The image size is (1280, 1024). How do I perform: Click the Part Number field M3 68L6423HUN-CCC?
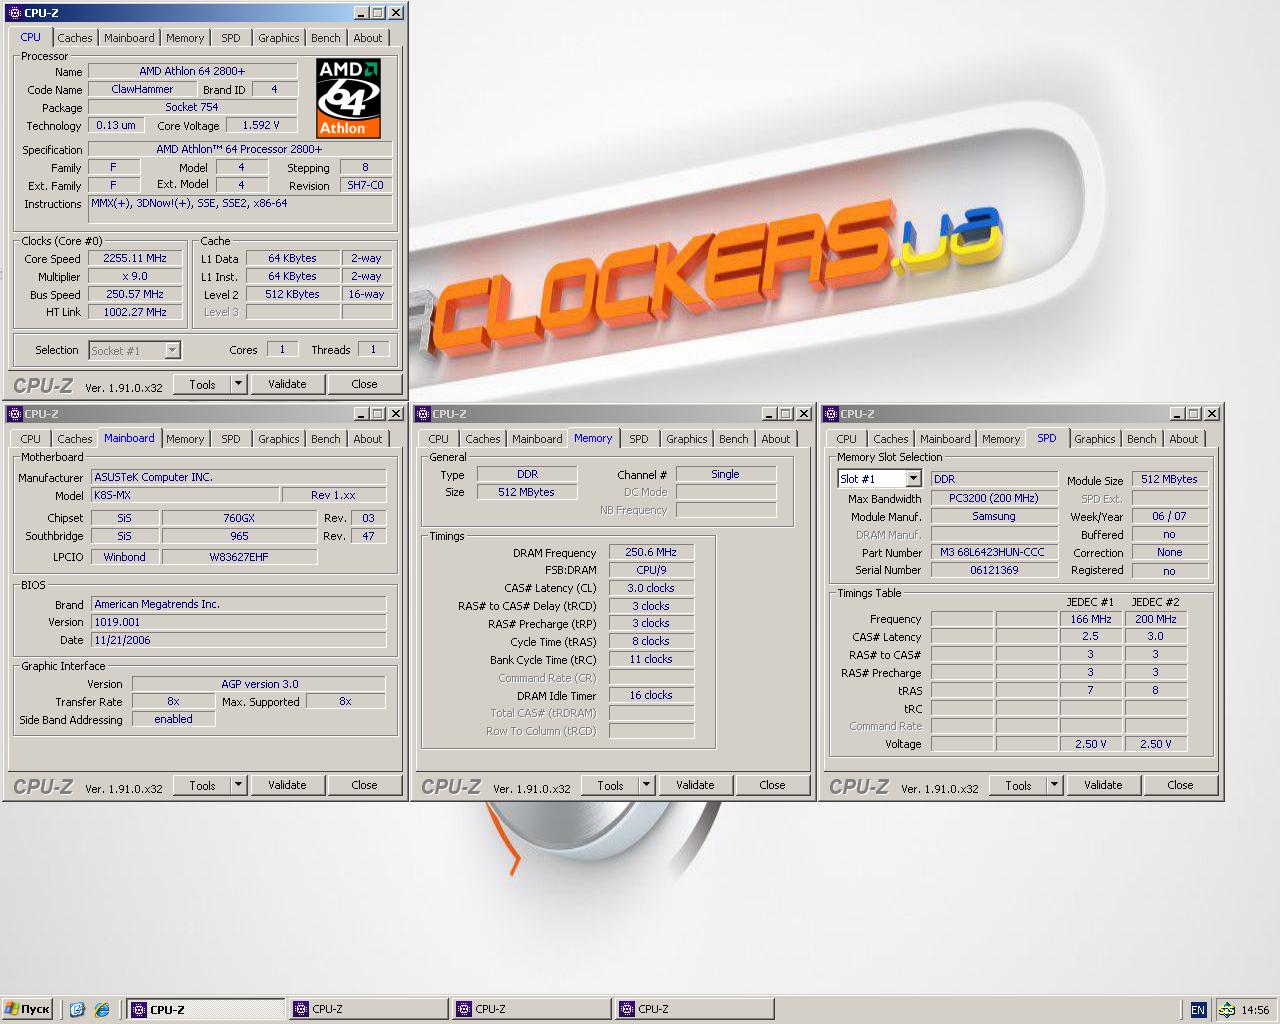994,552
